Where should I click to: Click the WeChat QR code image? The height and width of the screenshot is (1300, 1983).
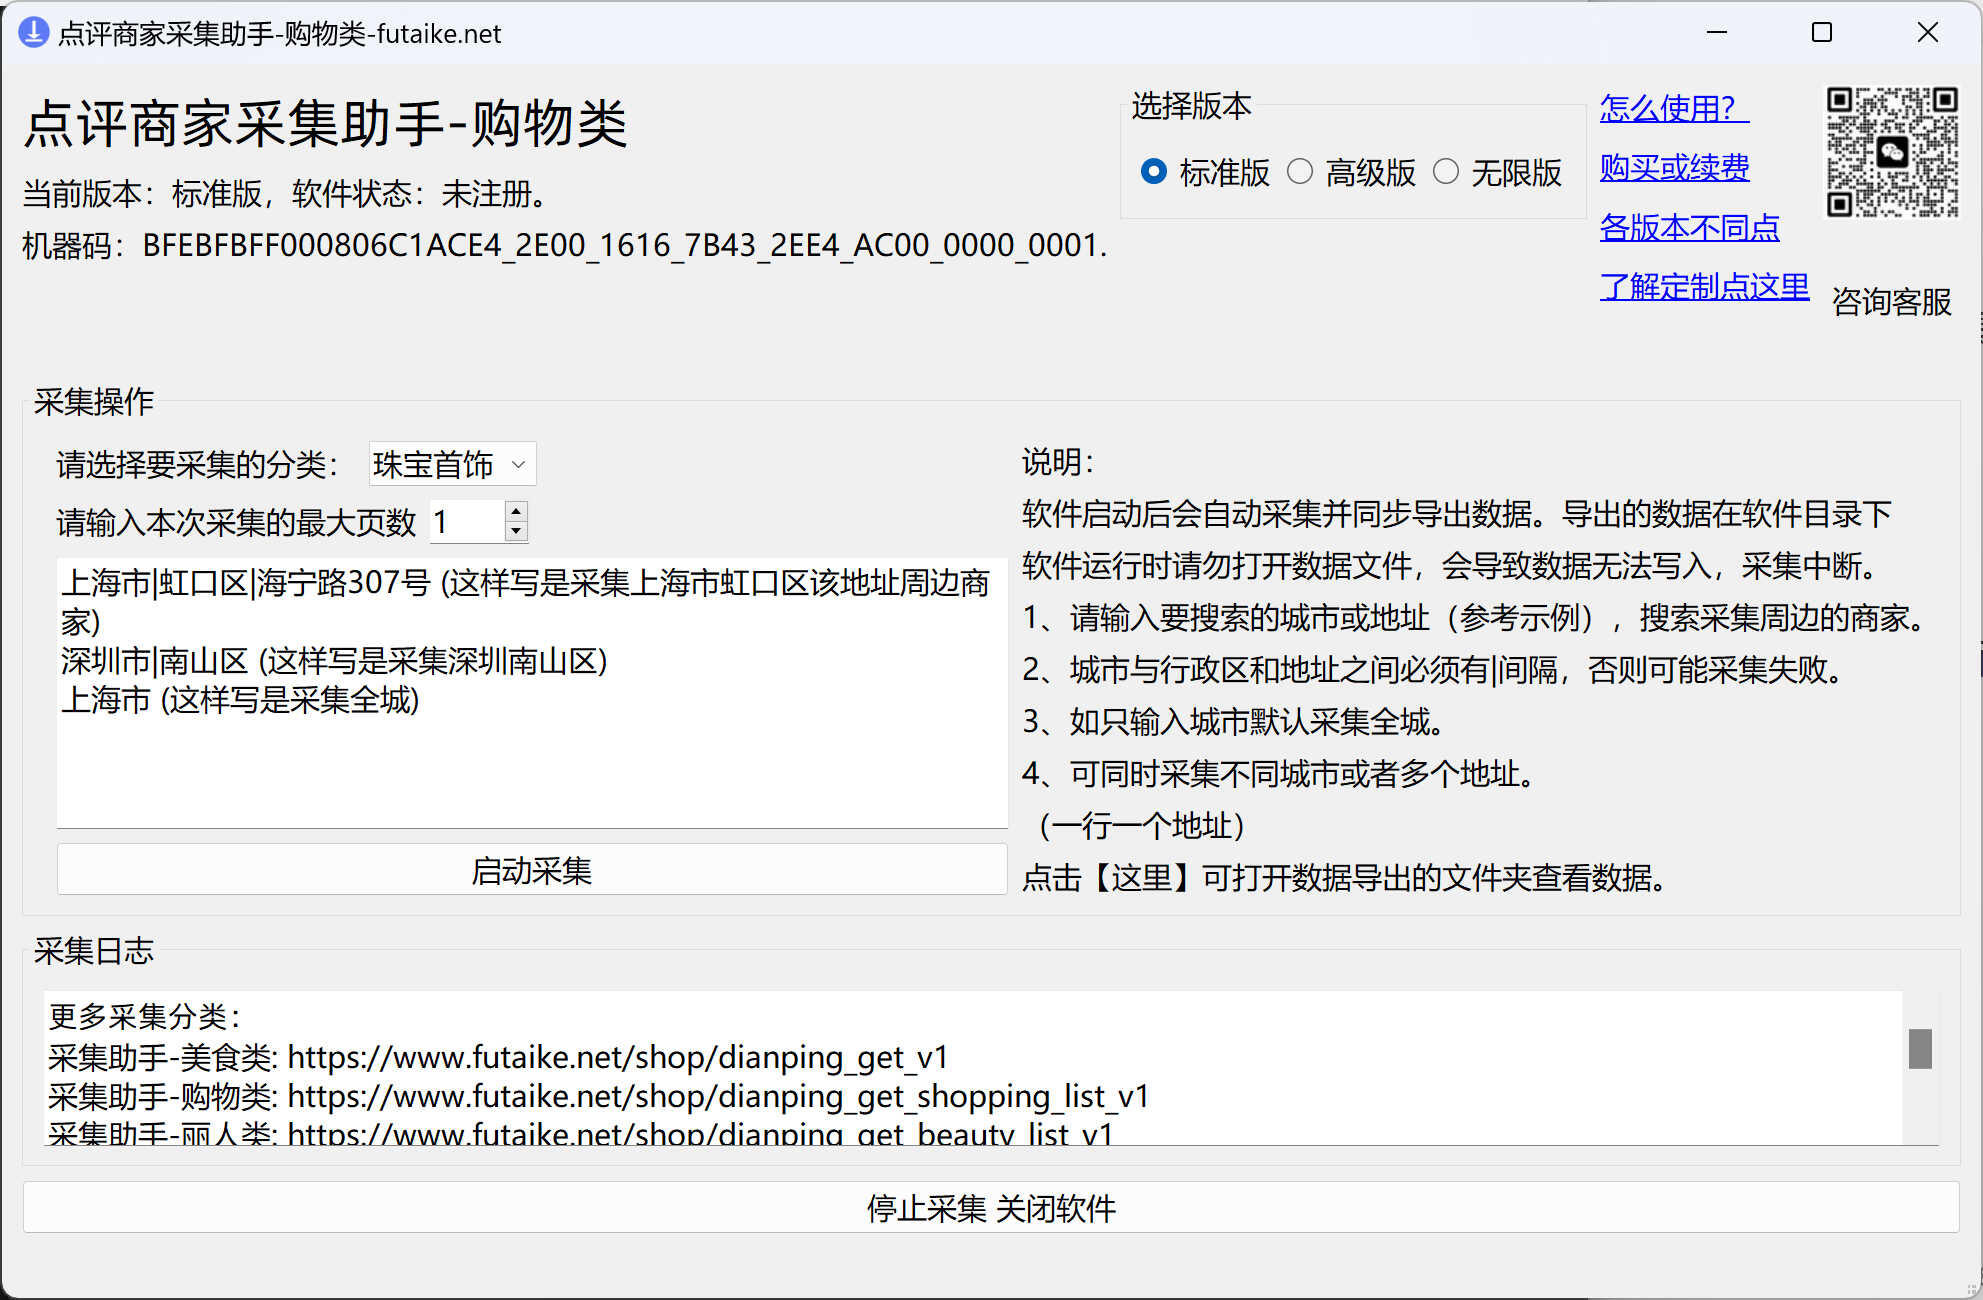point(1891,152)
